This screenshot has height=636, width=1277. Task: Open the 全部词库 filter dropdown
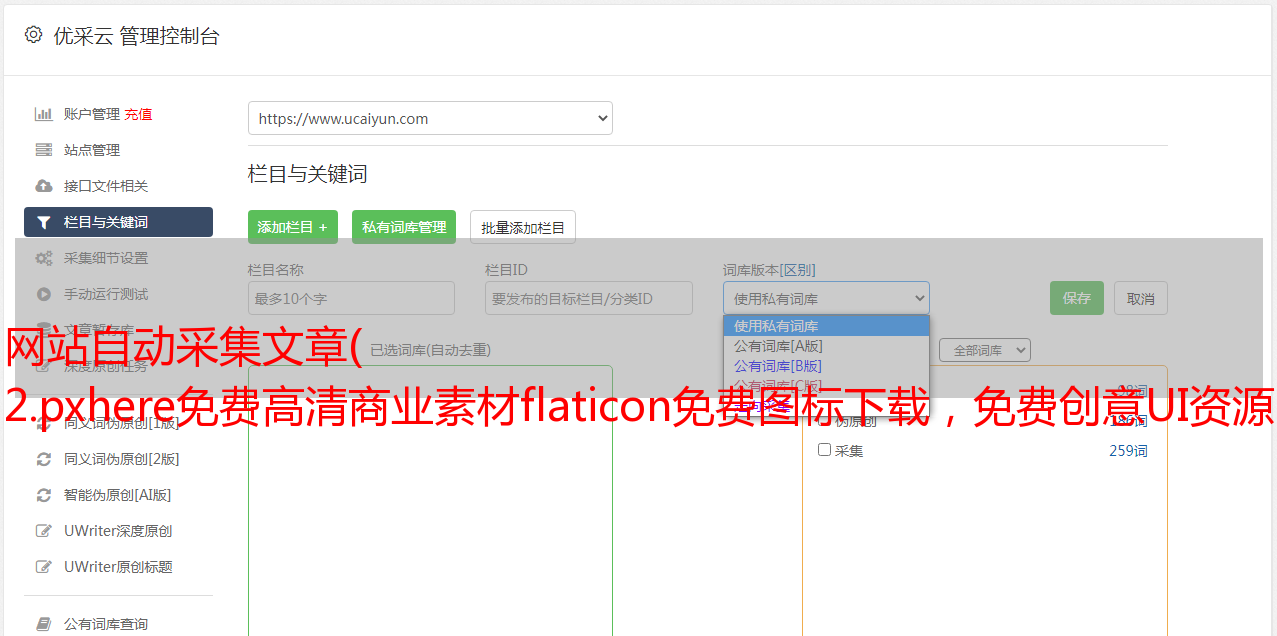pyautogui.click(x=984, y=350)
